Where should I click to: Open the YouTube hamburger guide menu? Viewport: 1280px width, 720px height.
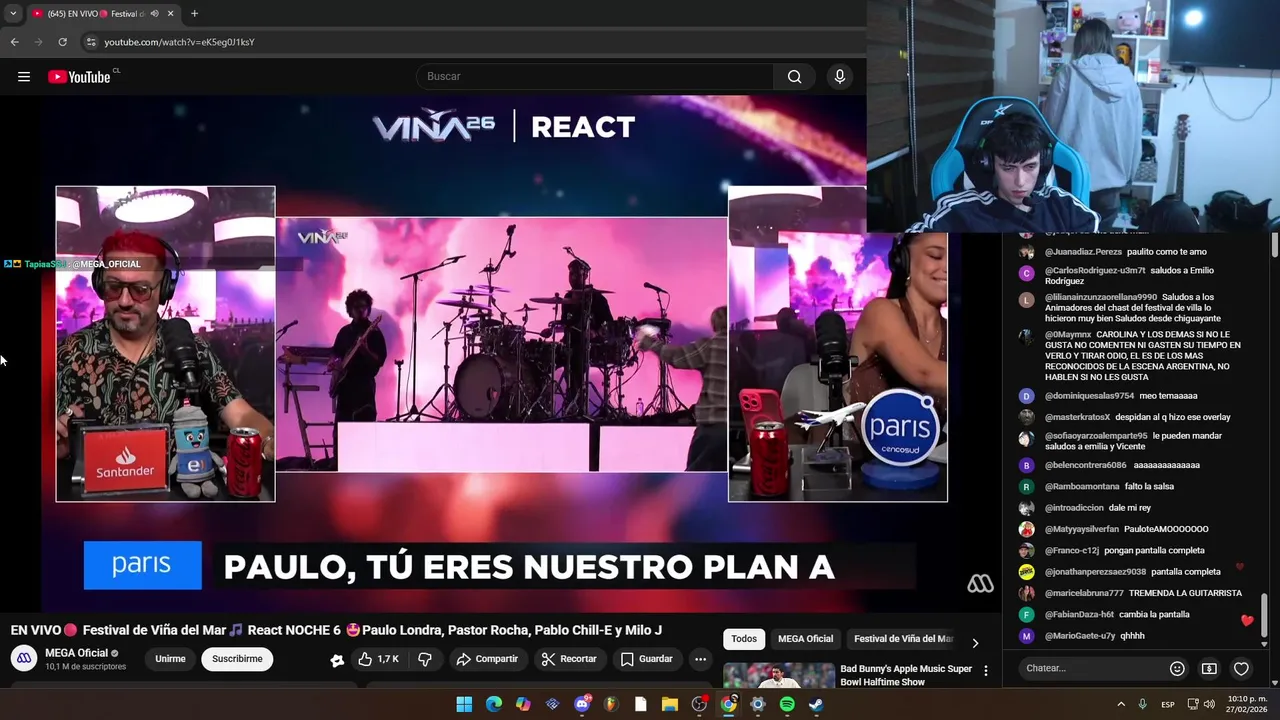pyautogui.click(x=24, y=77)
